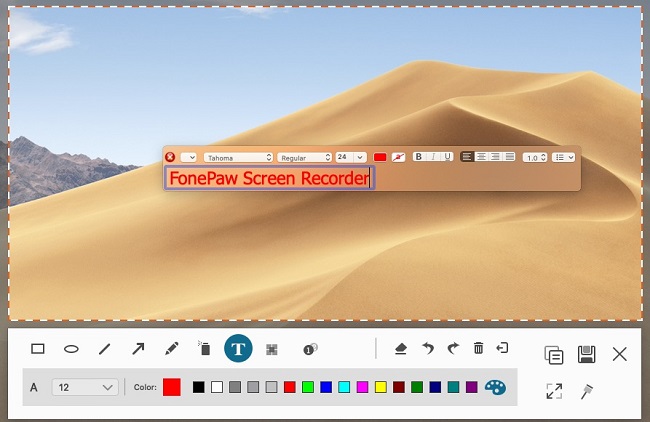This screenshot has height=422, width=650.
Task: Choose the dark gray color swatch
Action: (235, 387)
